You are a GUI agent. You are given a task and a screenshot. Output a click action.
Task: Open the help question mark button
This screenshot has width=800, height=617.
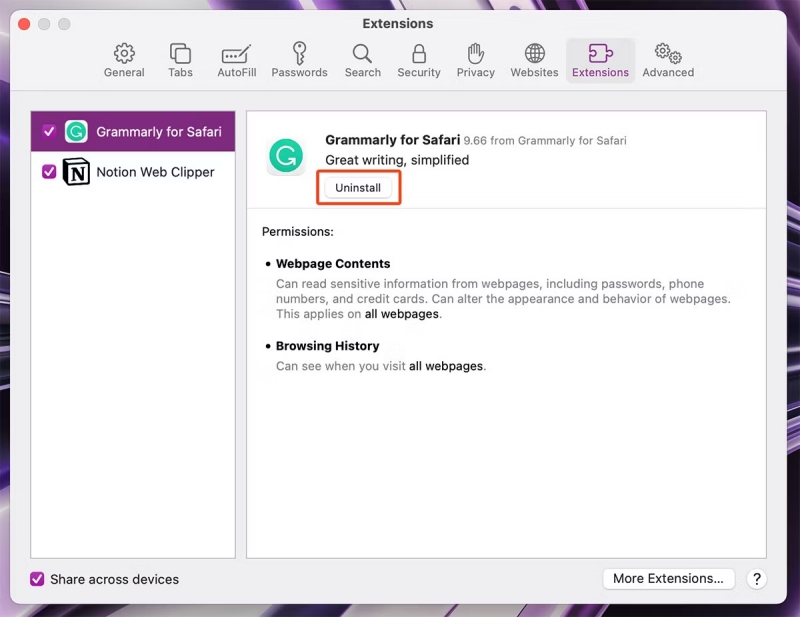757,579
